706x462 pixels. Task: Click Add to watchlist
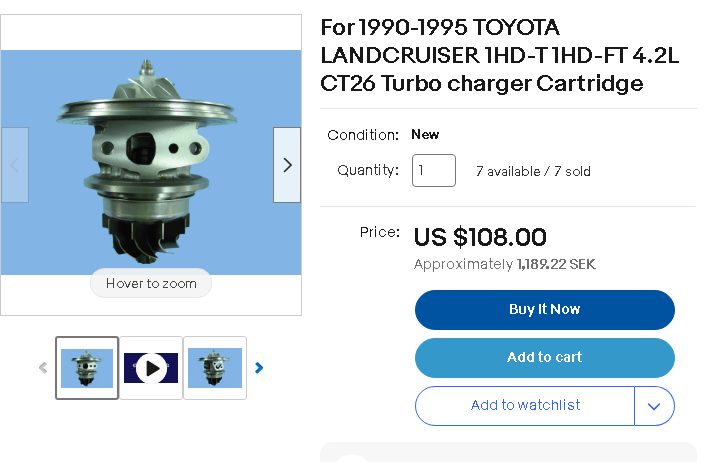tap(525, 405)
